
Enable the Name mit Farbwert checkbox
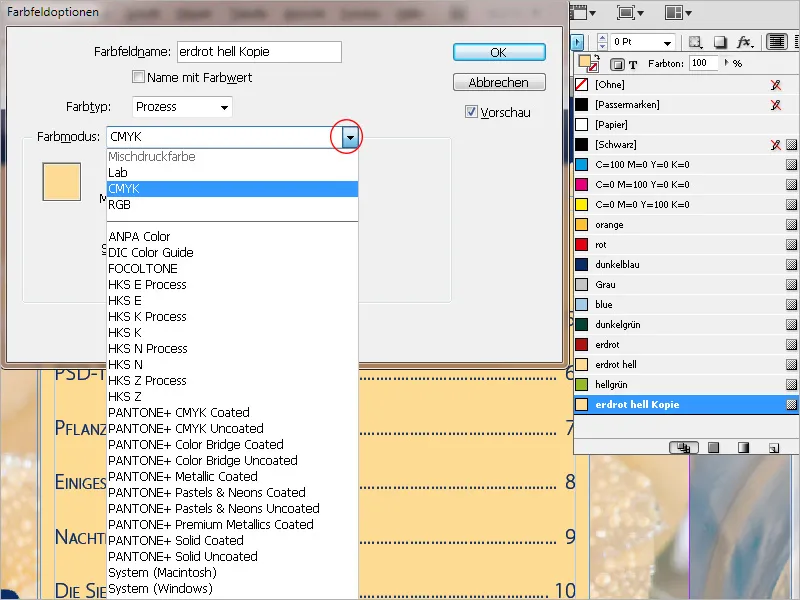point(139,76)
